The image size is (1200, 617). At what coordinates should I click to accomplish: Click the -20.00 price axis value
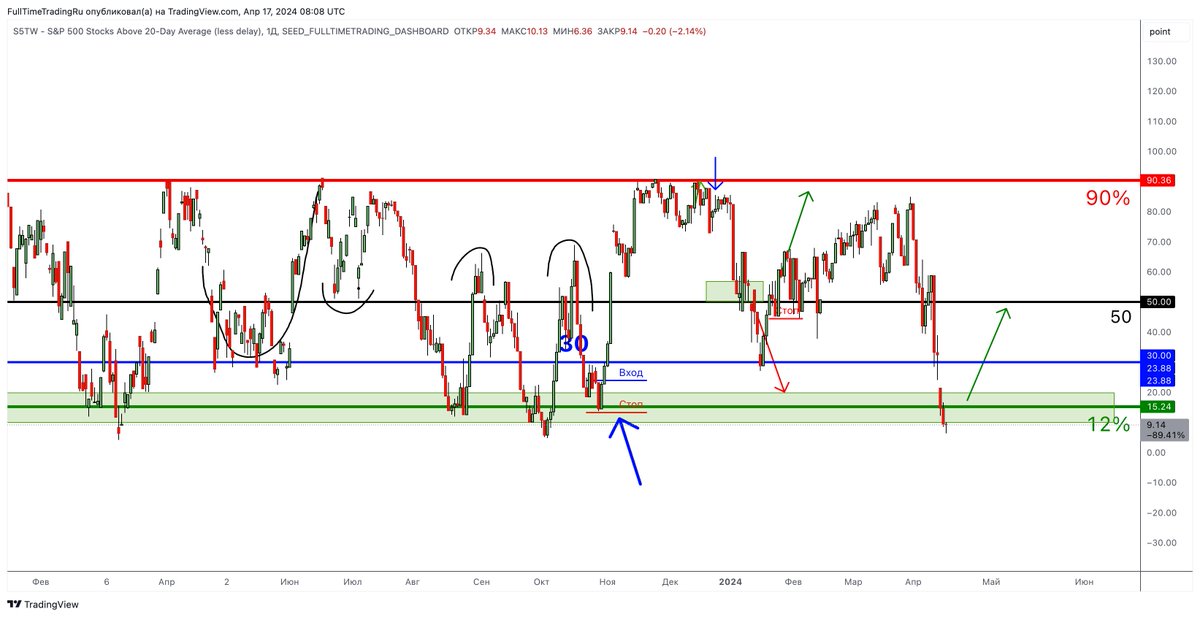pos(1162,513)
